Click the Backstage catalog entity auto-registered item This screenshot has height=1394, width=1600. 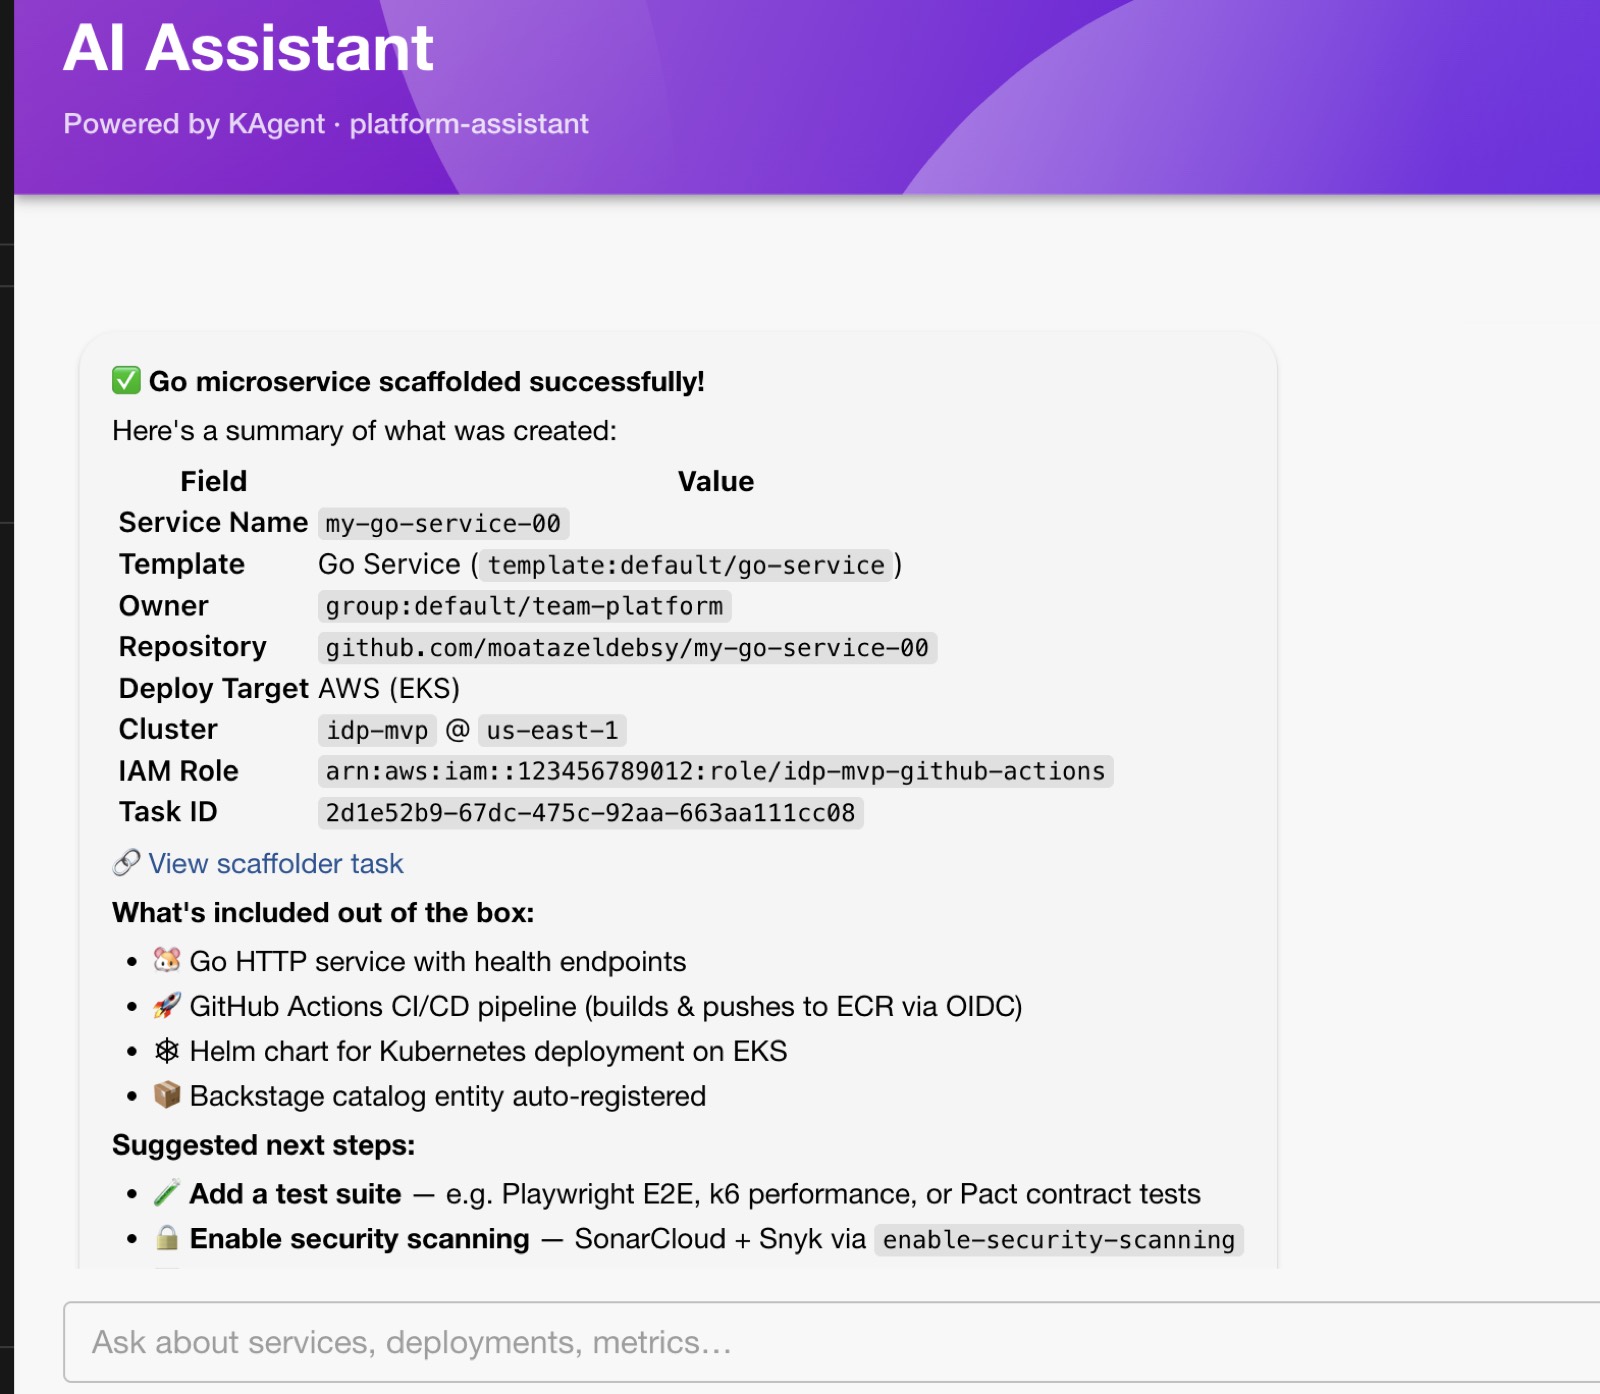click(448, 1096)
